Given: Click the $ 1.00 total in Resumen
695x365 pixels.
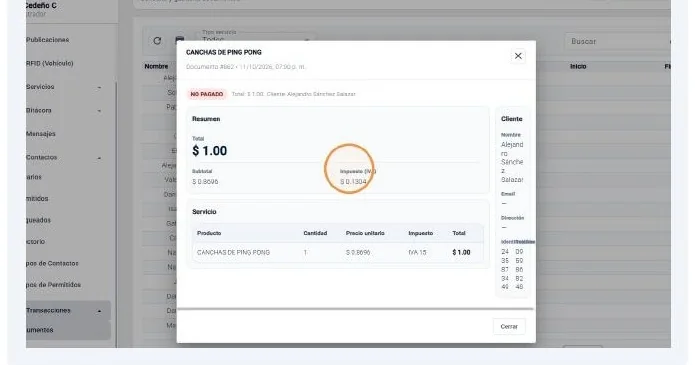Looking at the screenshot, I should tap(209, 151).
